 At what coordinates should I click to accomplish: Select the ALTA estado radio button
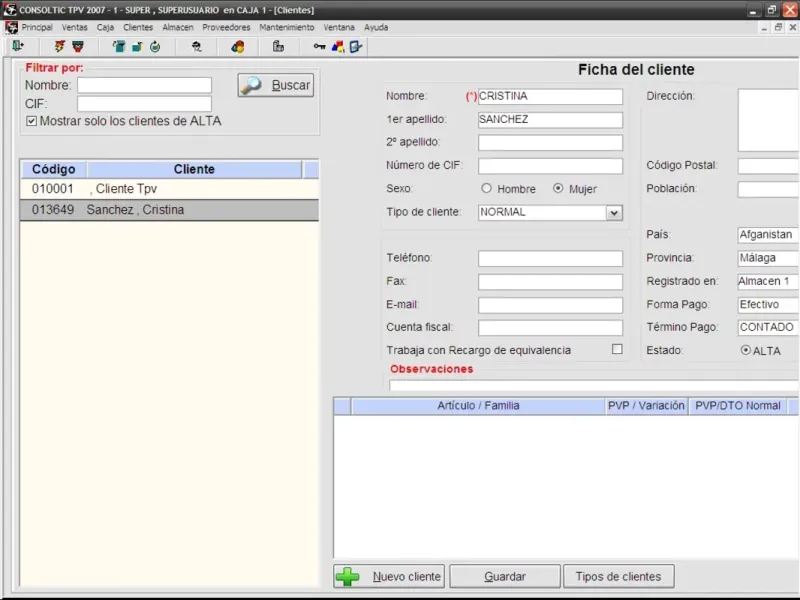click(746, 350)
